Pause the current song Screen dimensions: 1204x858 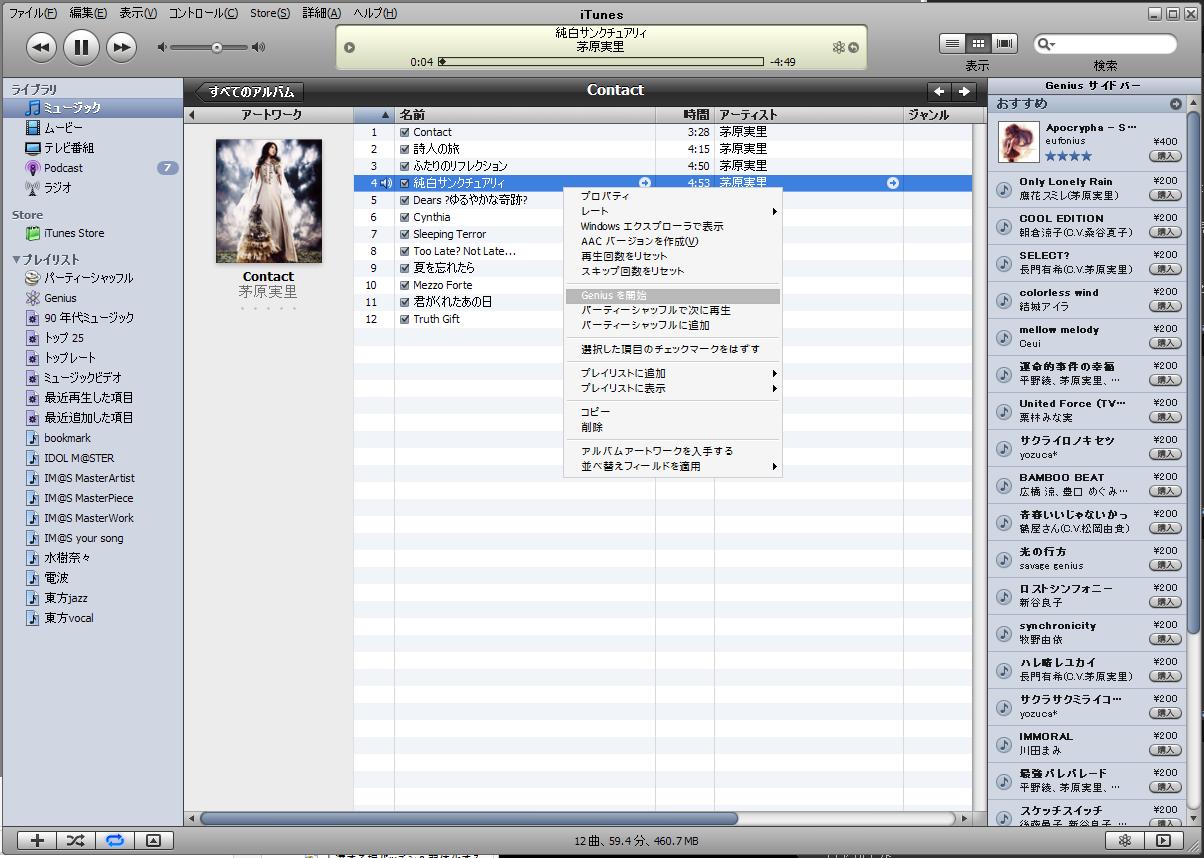click(81, 46)
